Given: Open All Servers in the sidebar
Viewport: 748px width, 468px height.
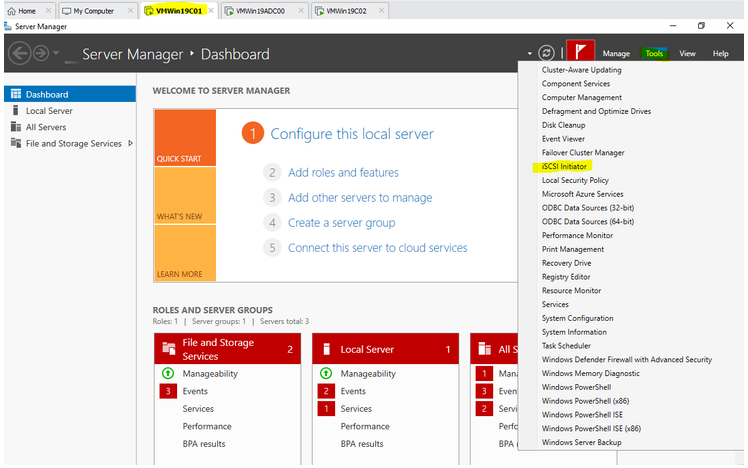Looking at the screenshot, I should pos(46,127).
